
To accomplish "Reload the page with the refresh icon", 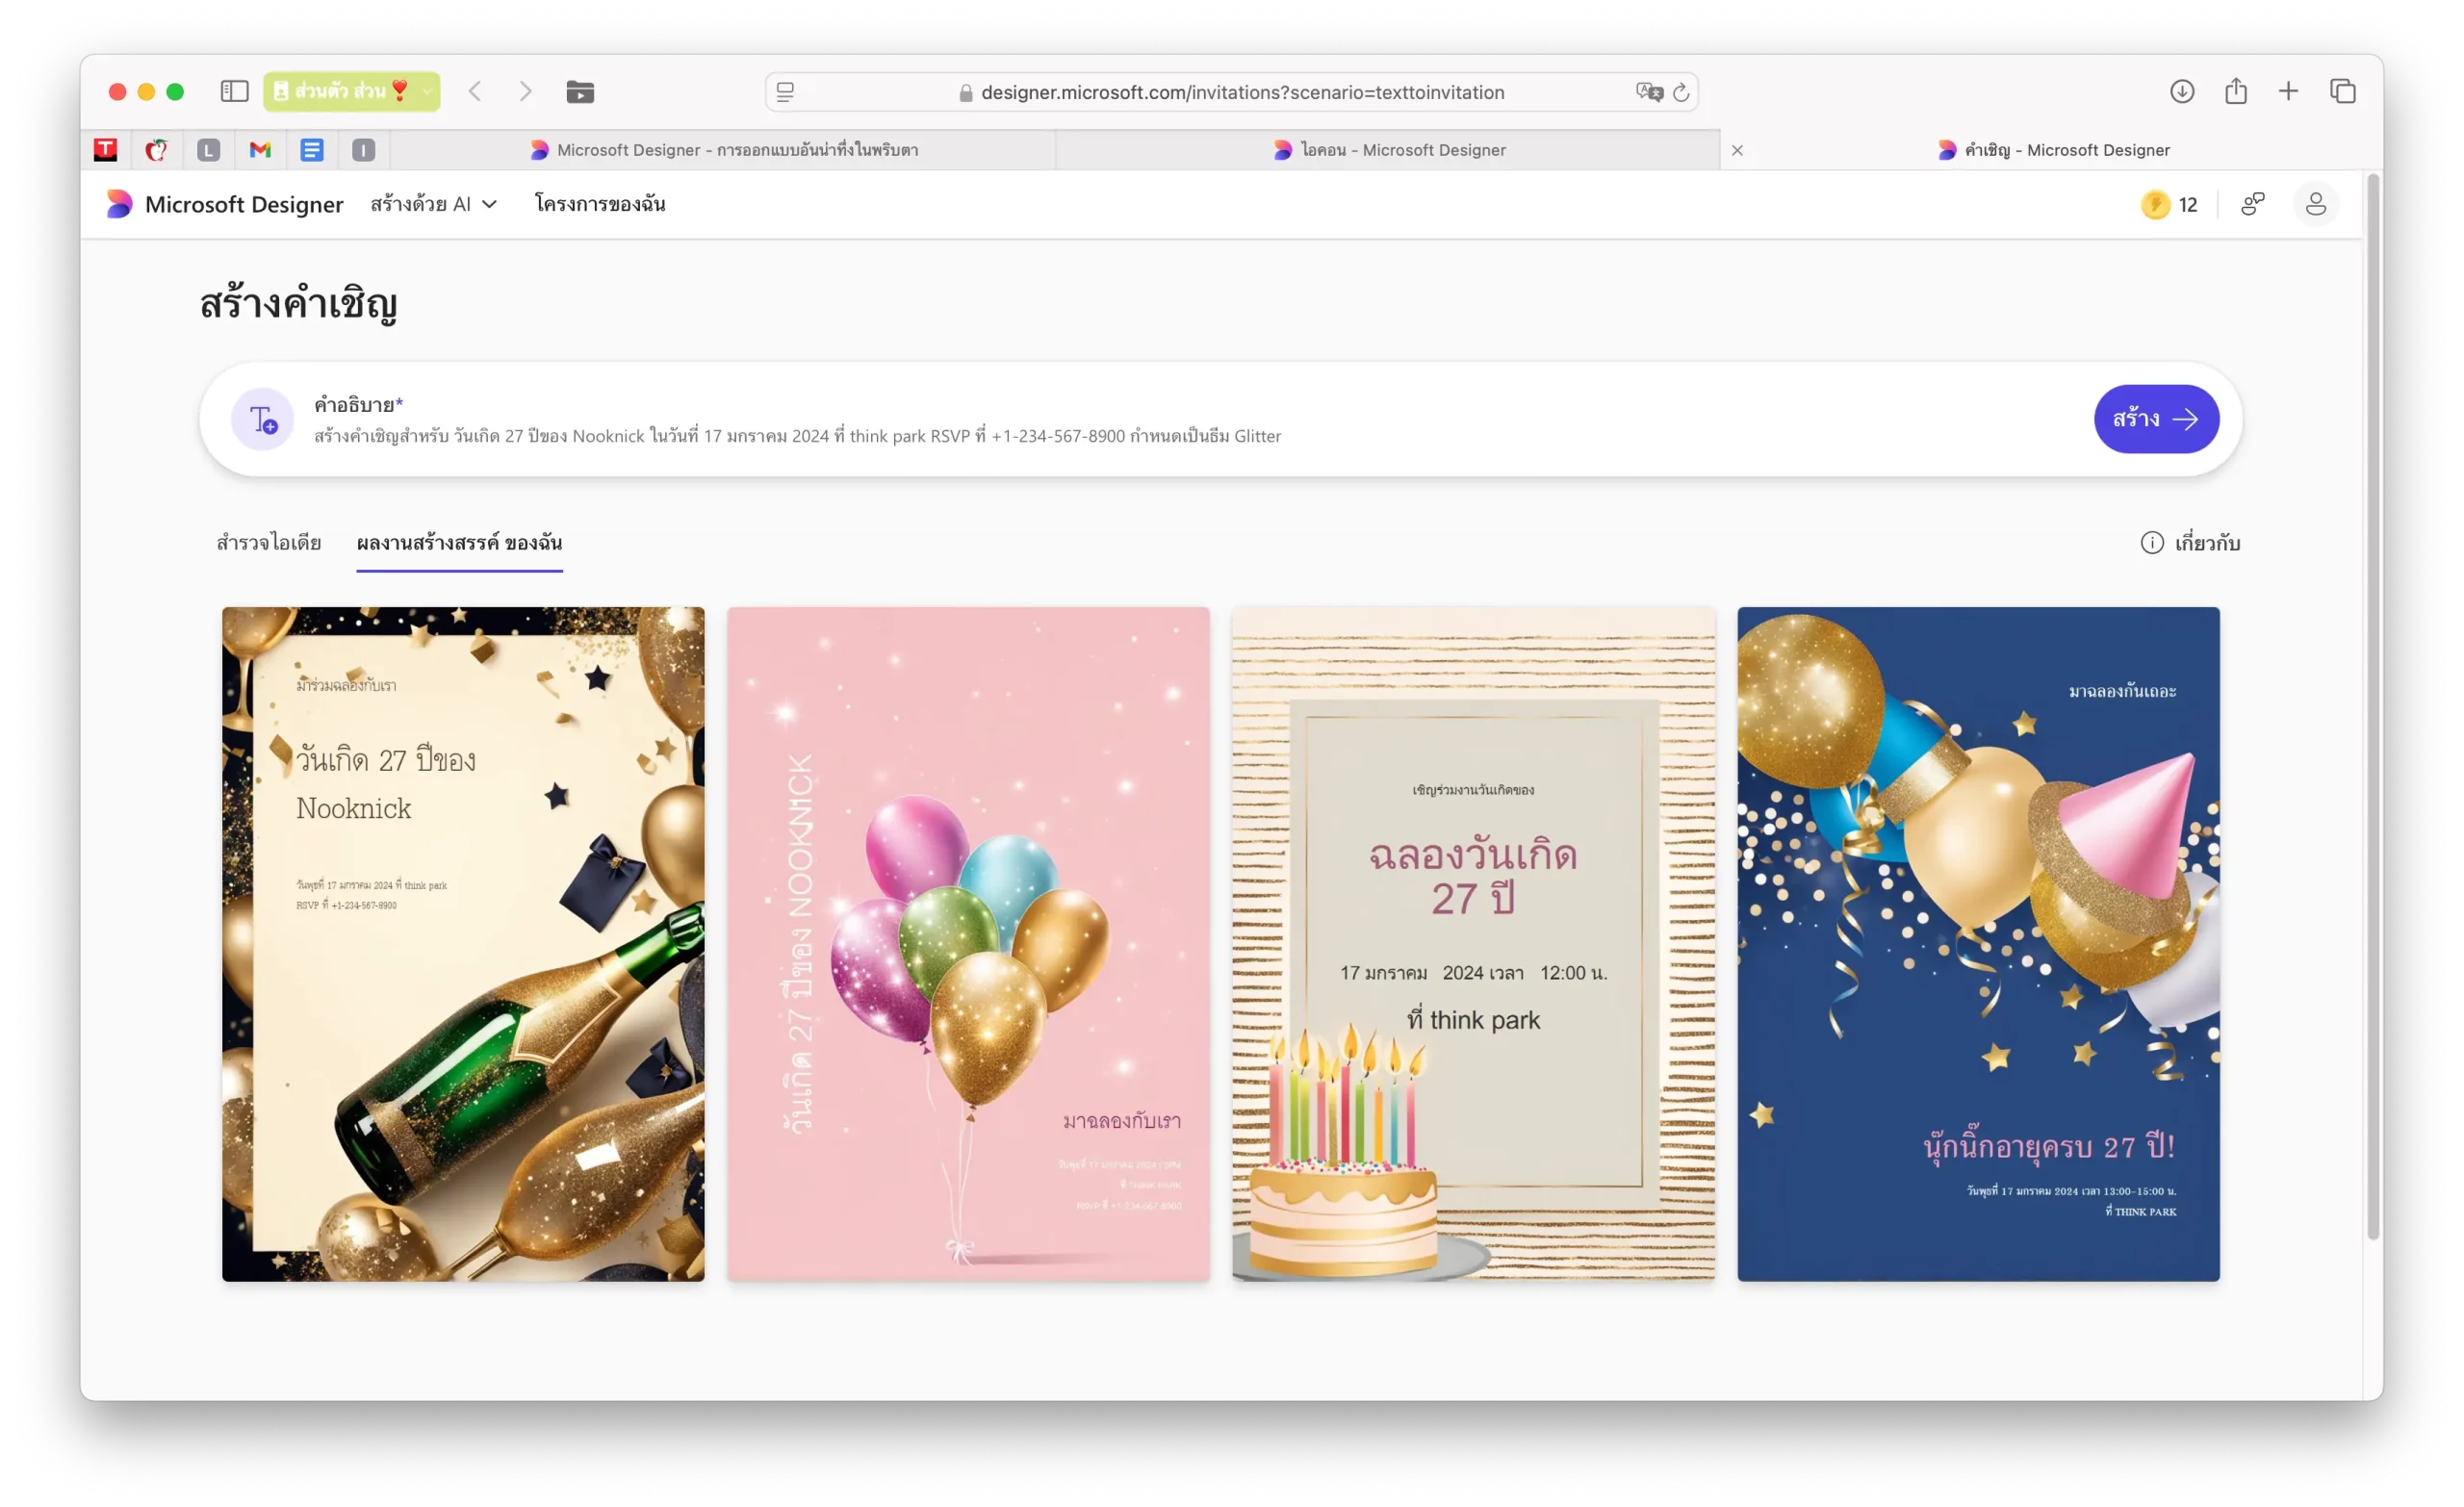I will [x=1681, y=92].
